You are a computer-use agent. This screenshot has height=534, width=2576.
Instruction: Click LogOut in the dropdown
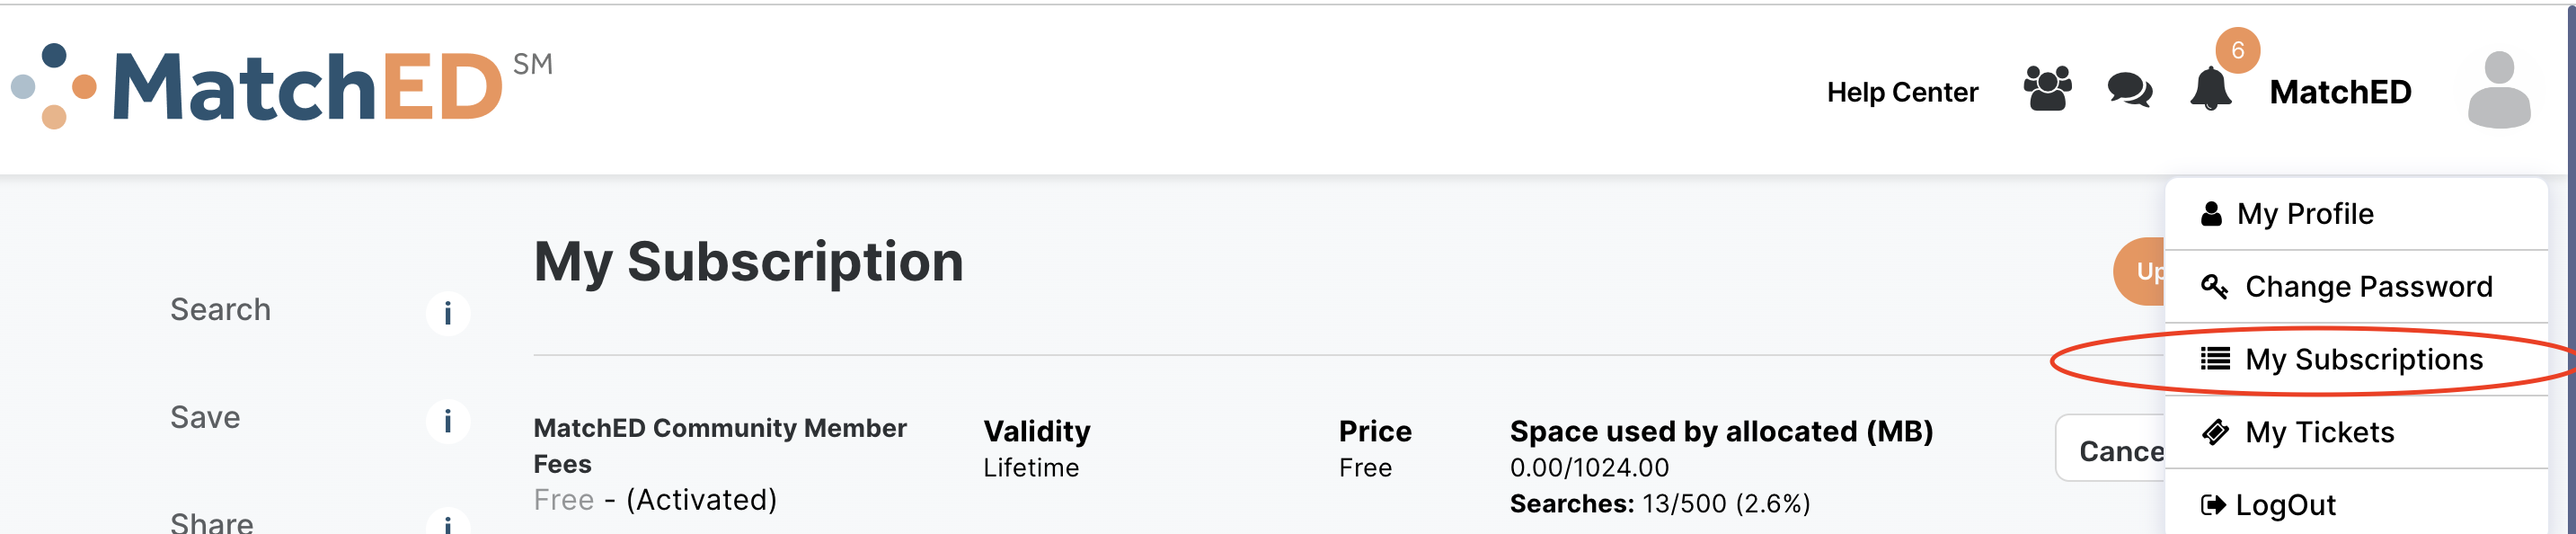click(x=2285, y=506)
